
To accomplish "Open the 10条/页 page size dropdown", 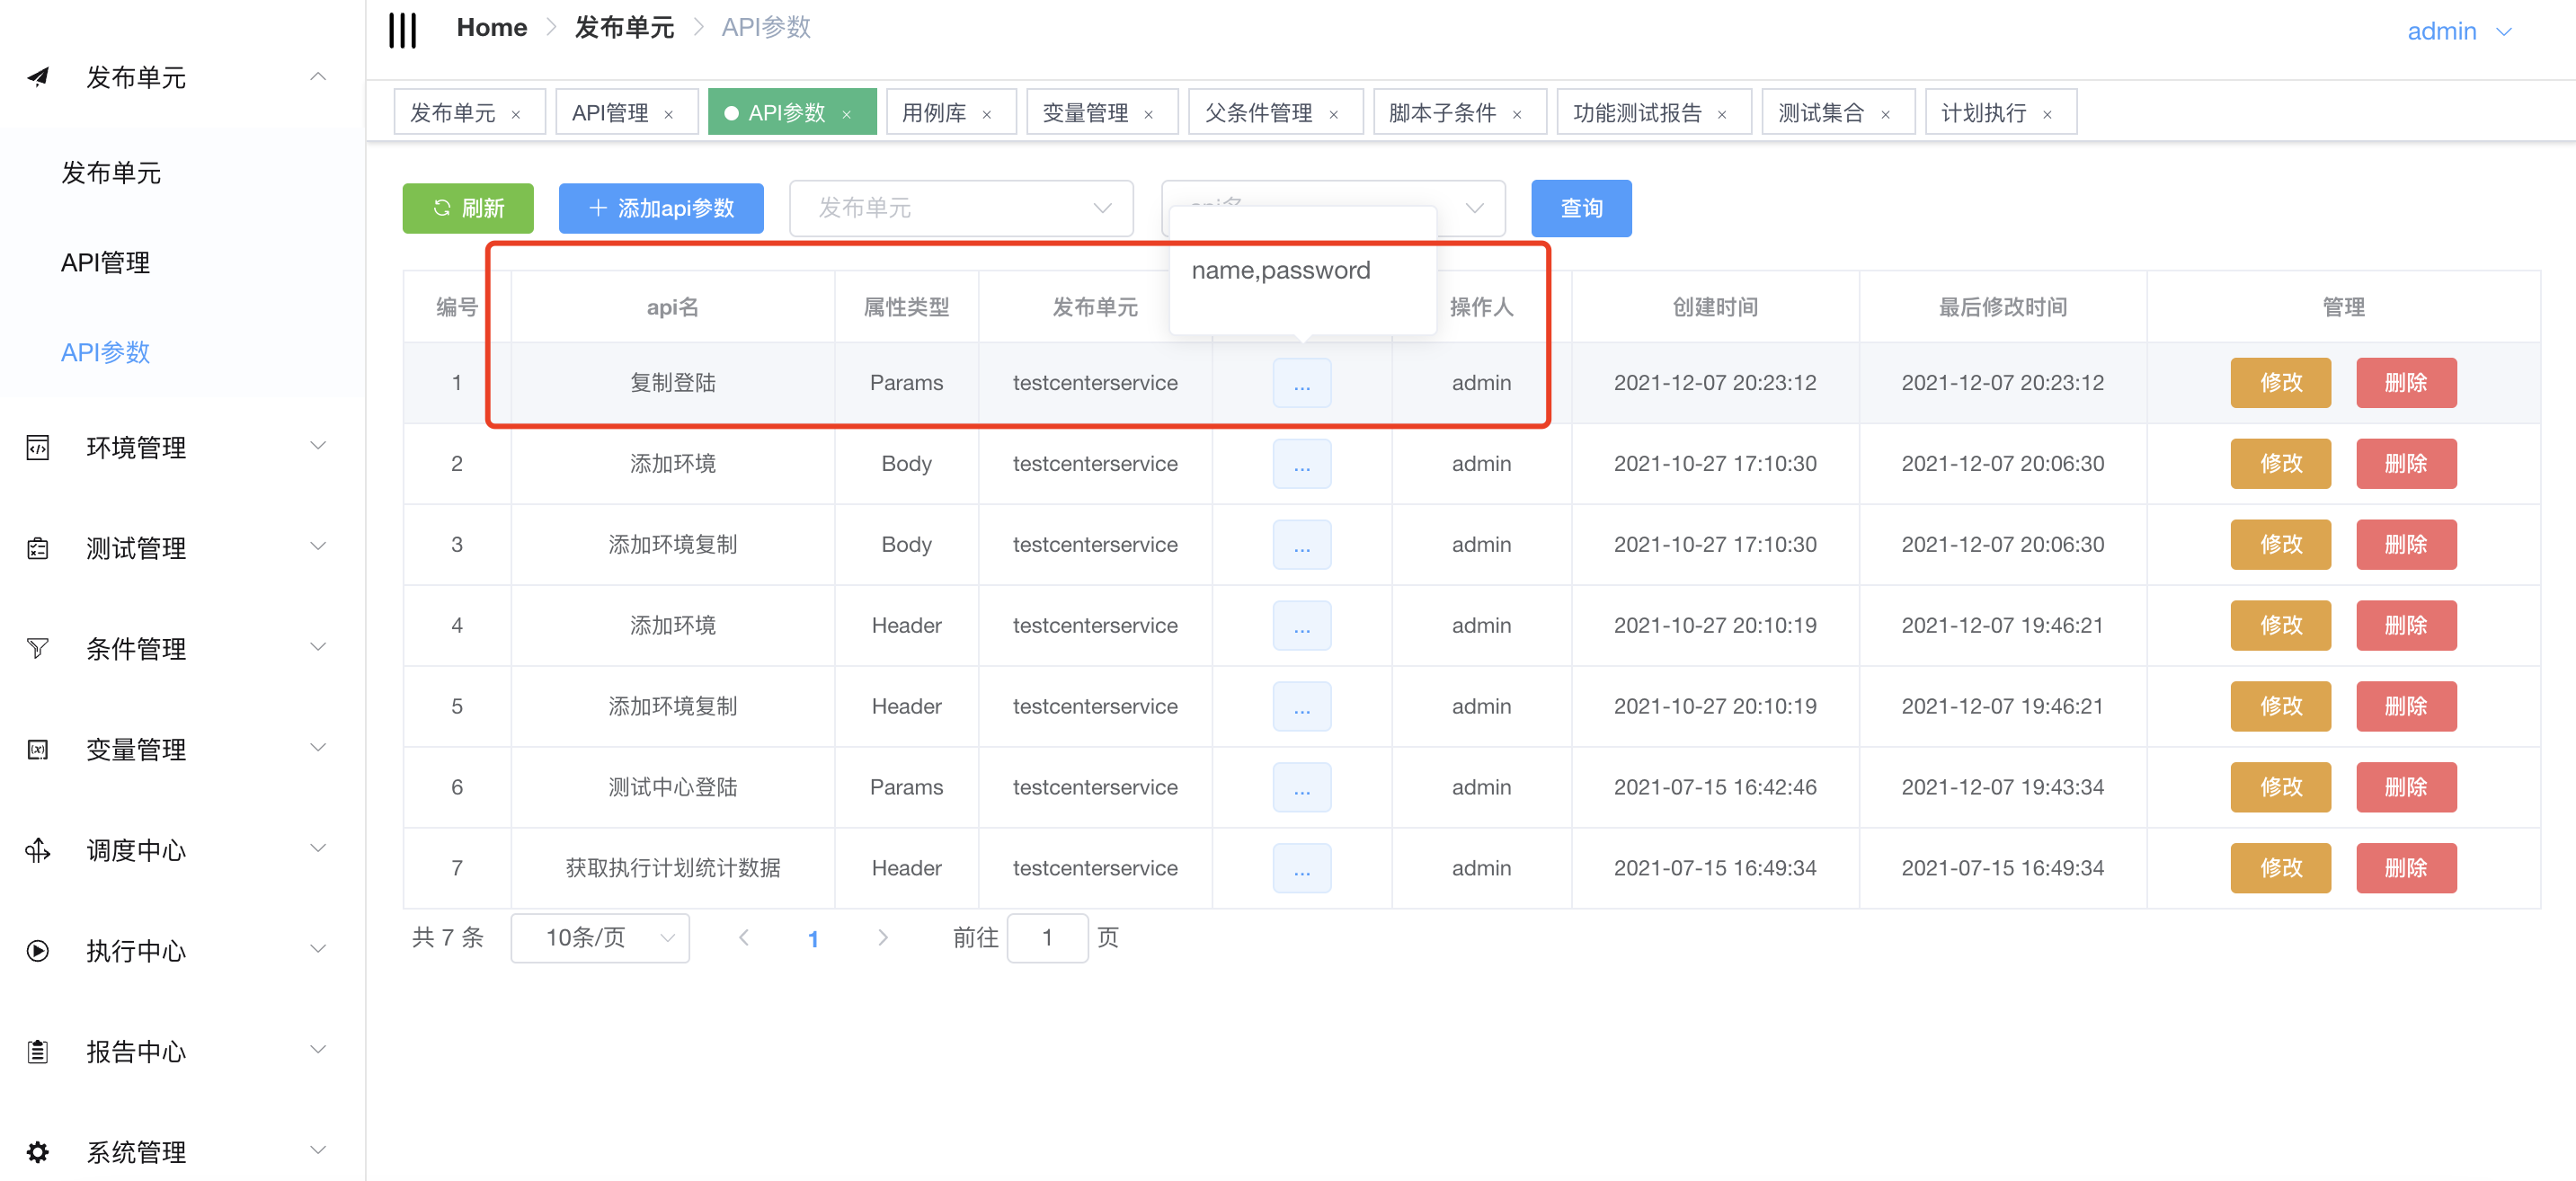I will coord(600,938).
